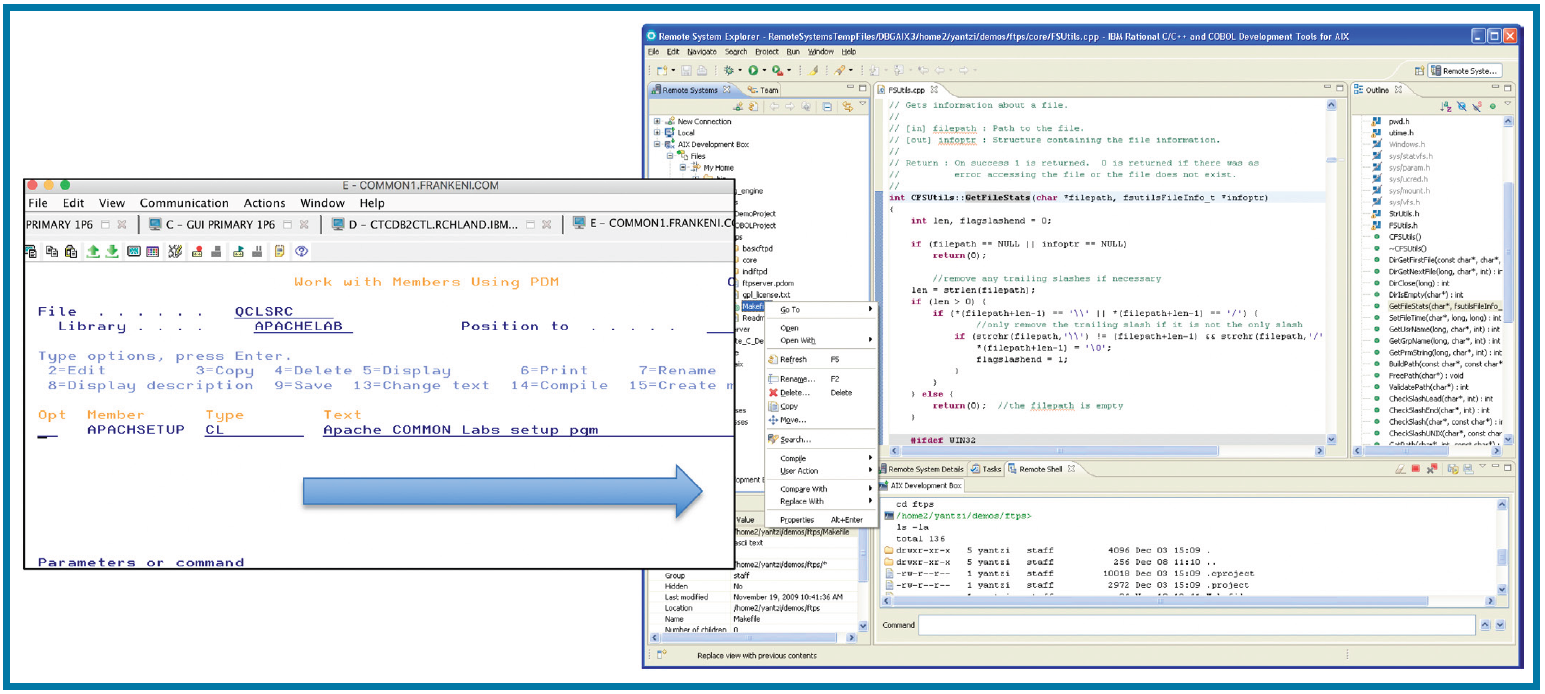The width and height of the screenshot is (1545, 694).
Task: Click the red stop icon in Remote Shell
Action: click(x=1415, y=469)
